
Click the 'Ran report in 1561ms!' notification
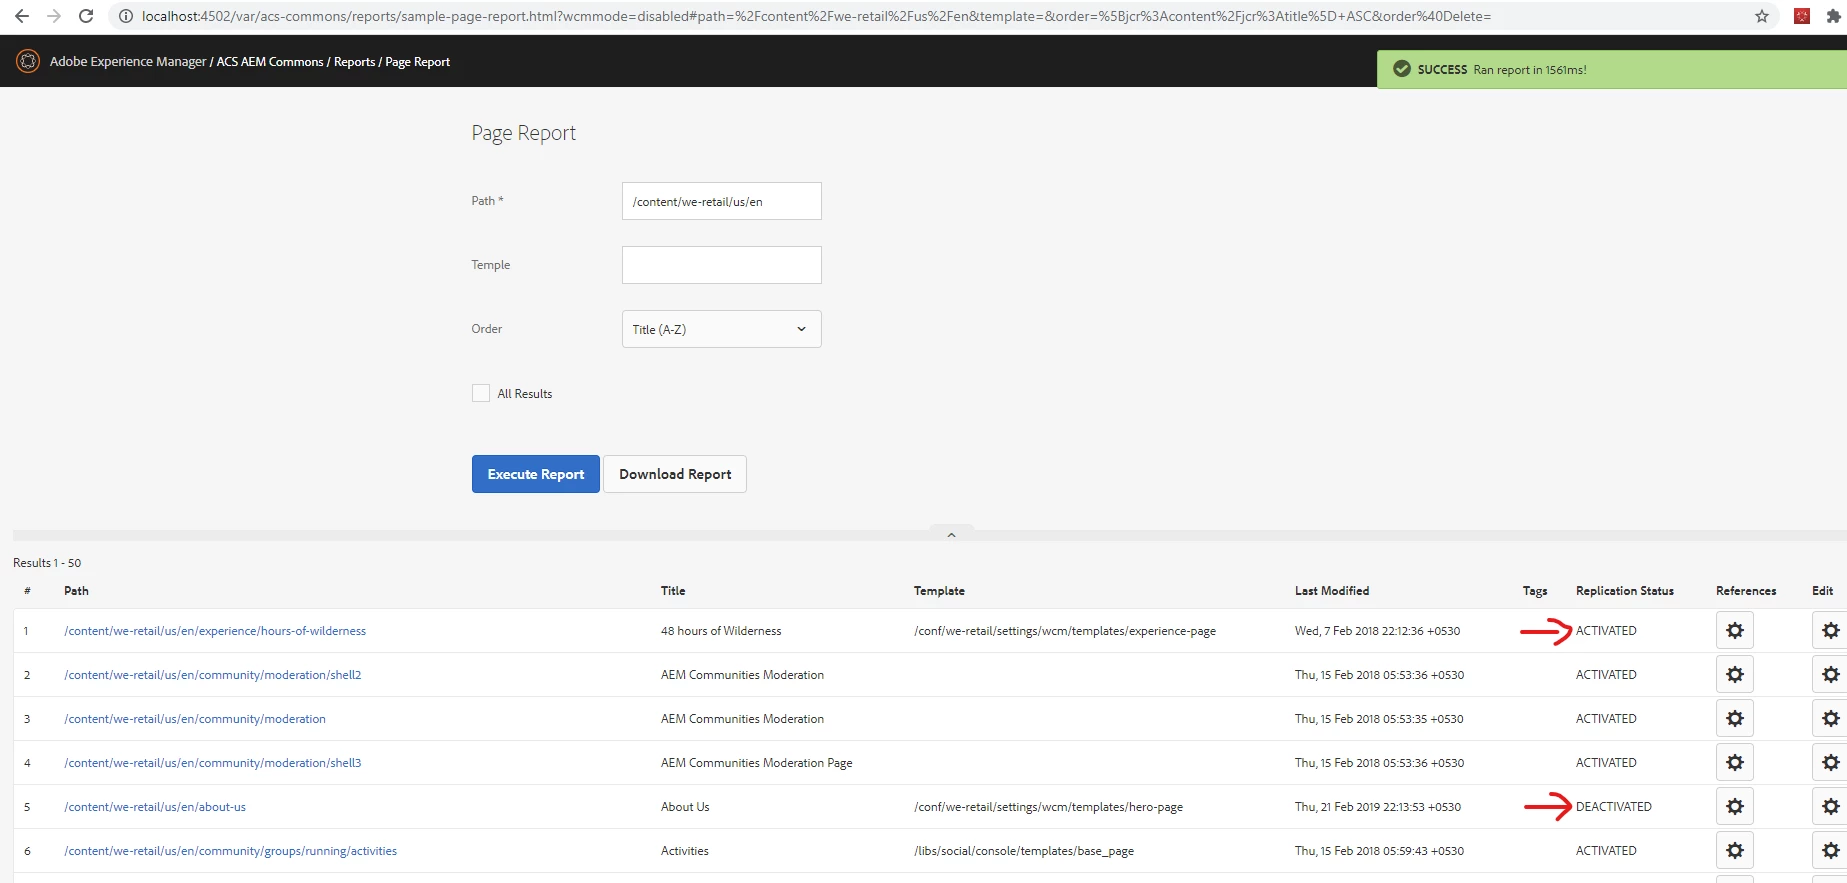pyautogui.click(x=1530, y=70)
